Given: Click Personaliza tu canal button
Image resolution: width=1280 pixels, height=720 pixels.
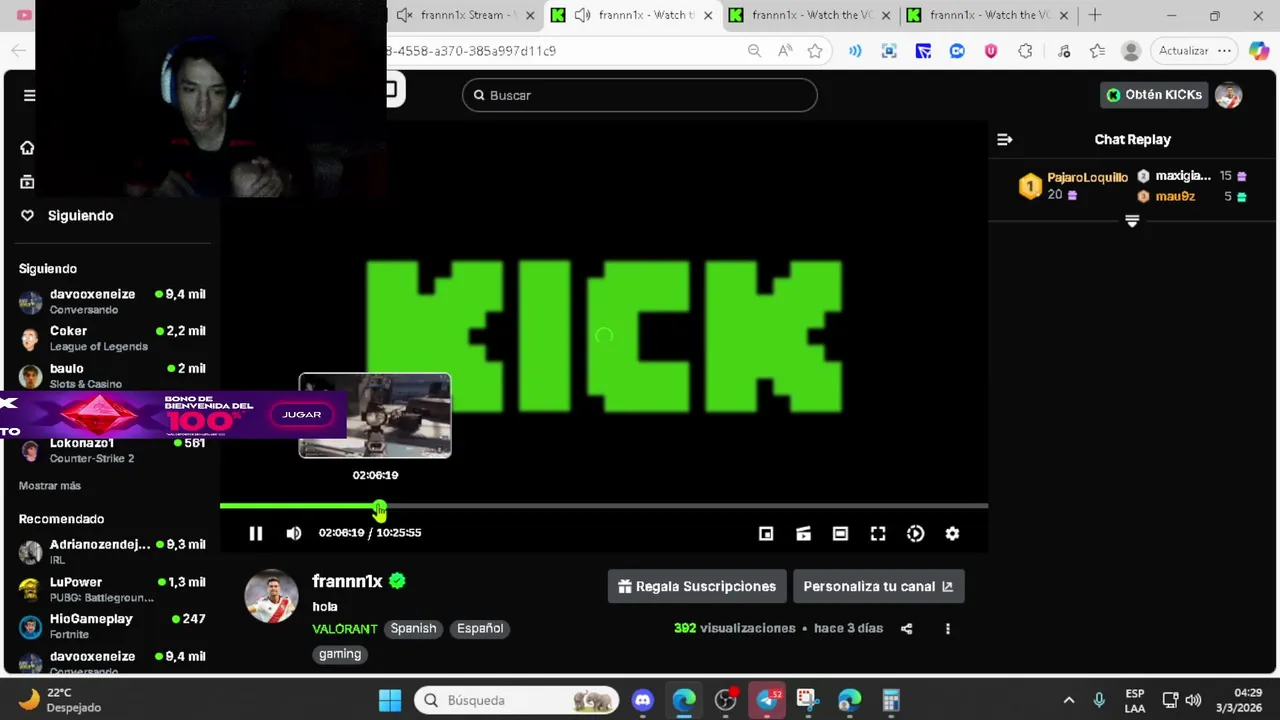Looking at the screenshot, I should (878, 587).
